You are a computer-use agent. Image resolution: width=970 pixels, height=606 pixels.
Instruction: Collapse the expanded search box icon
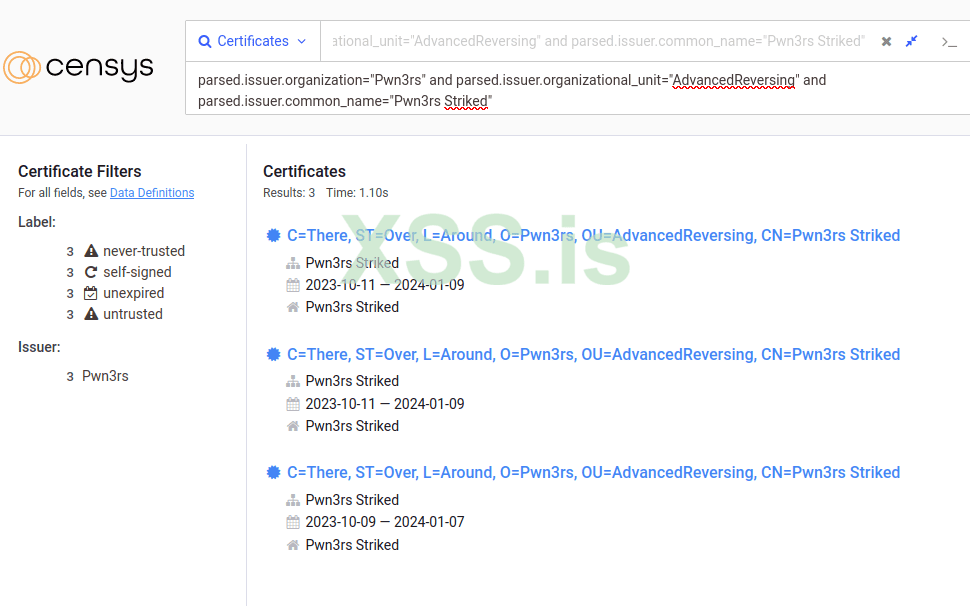911,41
